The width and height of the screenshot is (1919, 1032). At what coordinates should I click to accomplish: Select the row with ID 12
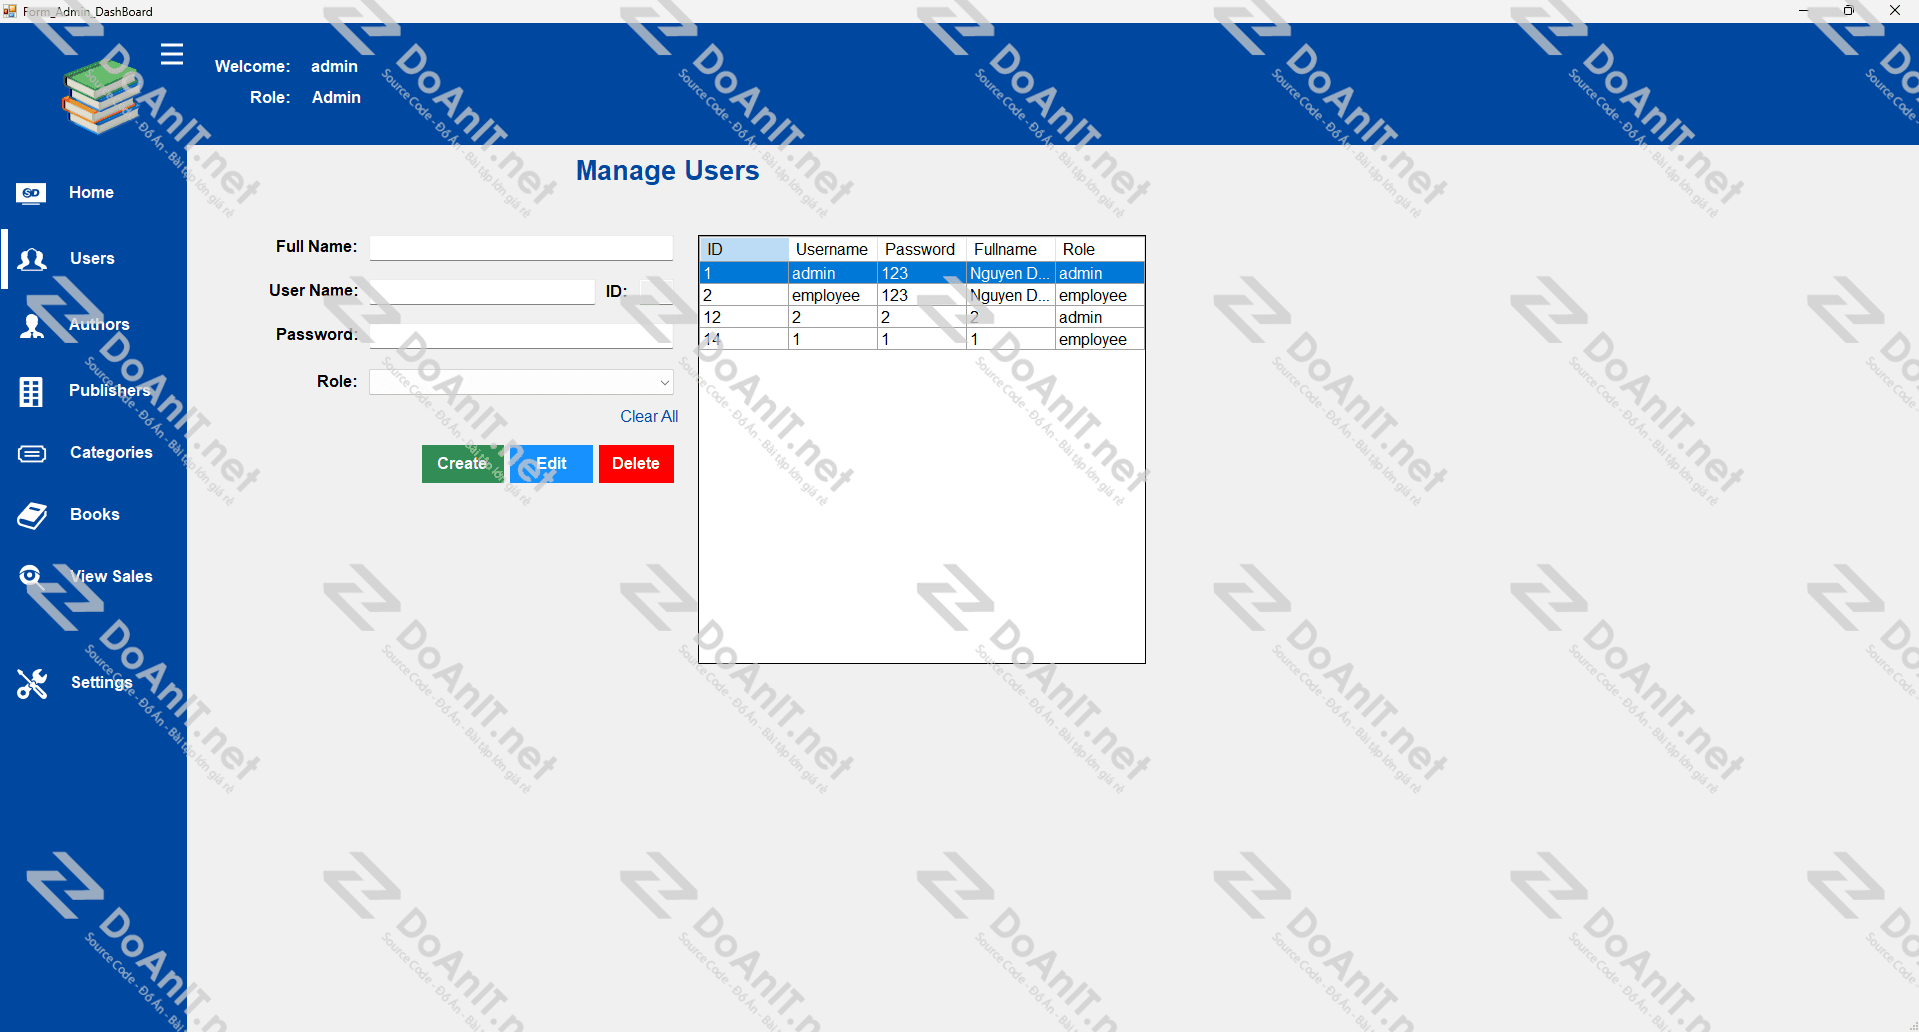(922, 317)
